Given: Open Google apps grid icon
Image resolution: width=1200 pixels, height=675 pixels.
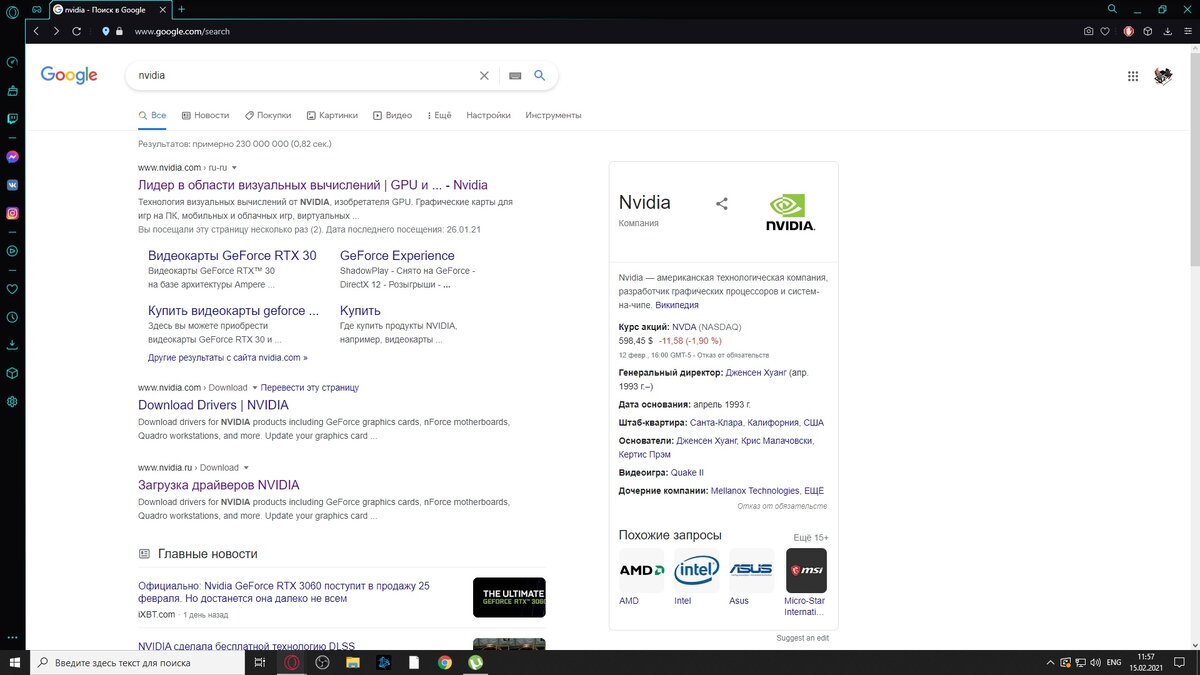Looking at the screenshot, I should click(1133, 76).
